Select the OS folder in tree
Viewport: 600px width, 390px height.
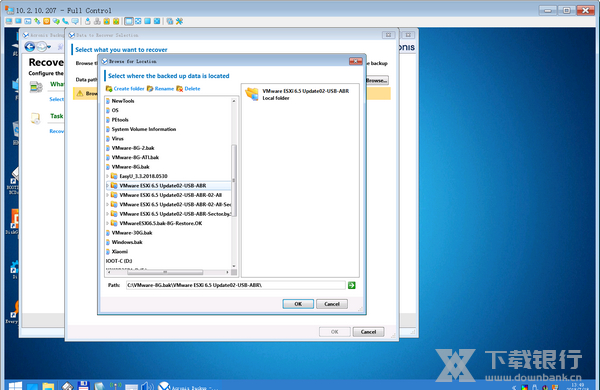[x=115, y=110]
